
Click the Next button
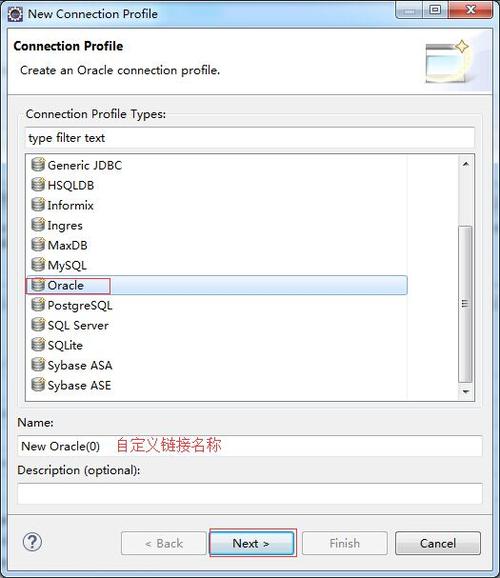pyautogui.click(x=251, y=543)
